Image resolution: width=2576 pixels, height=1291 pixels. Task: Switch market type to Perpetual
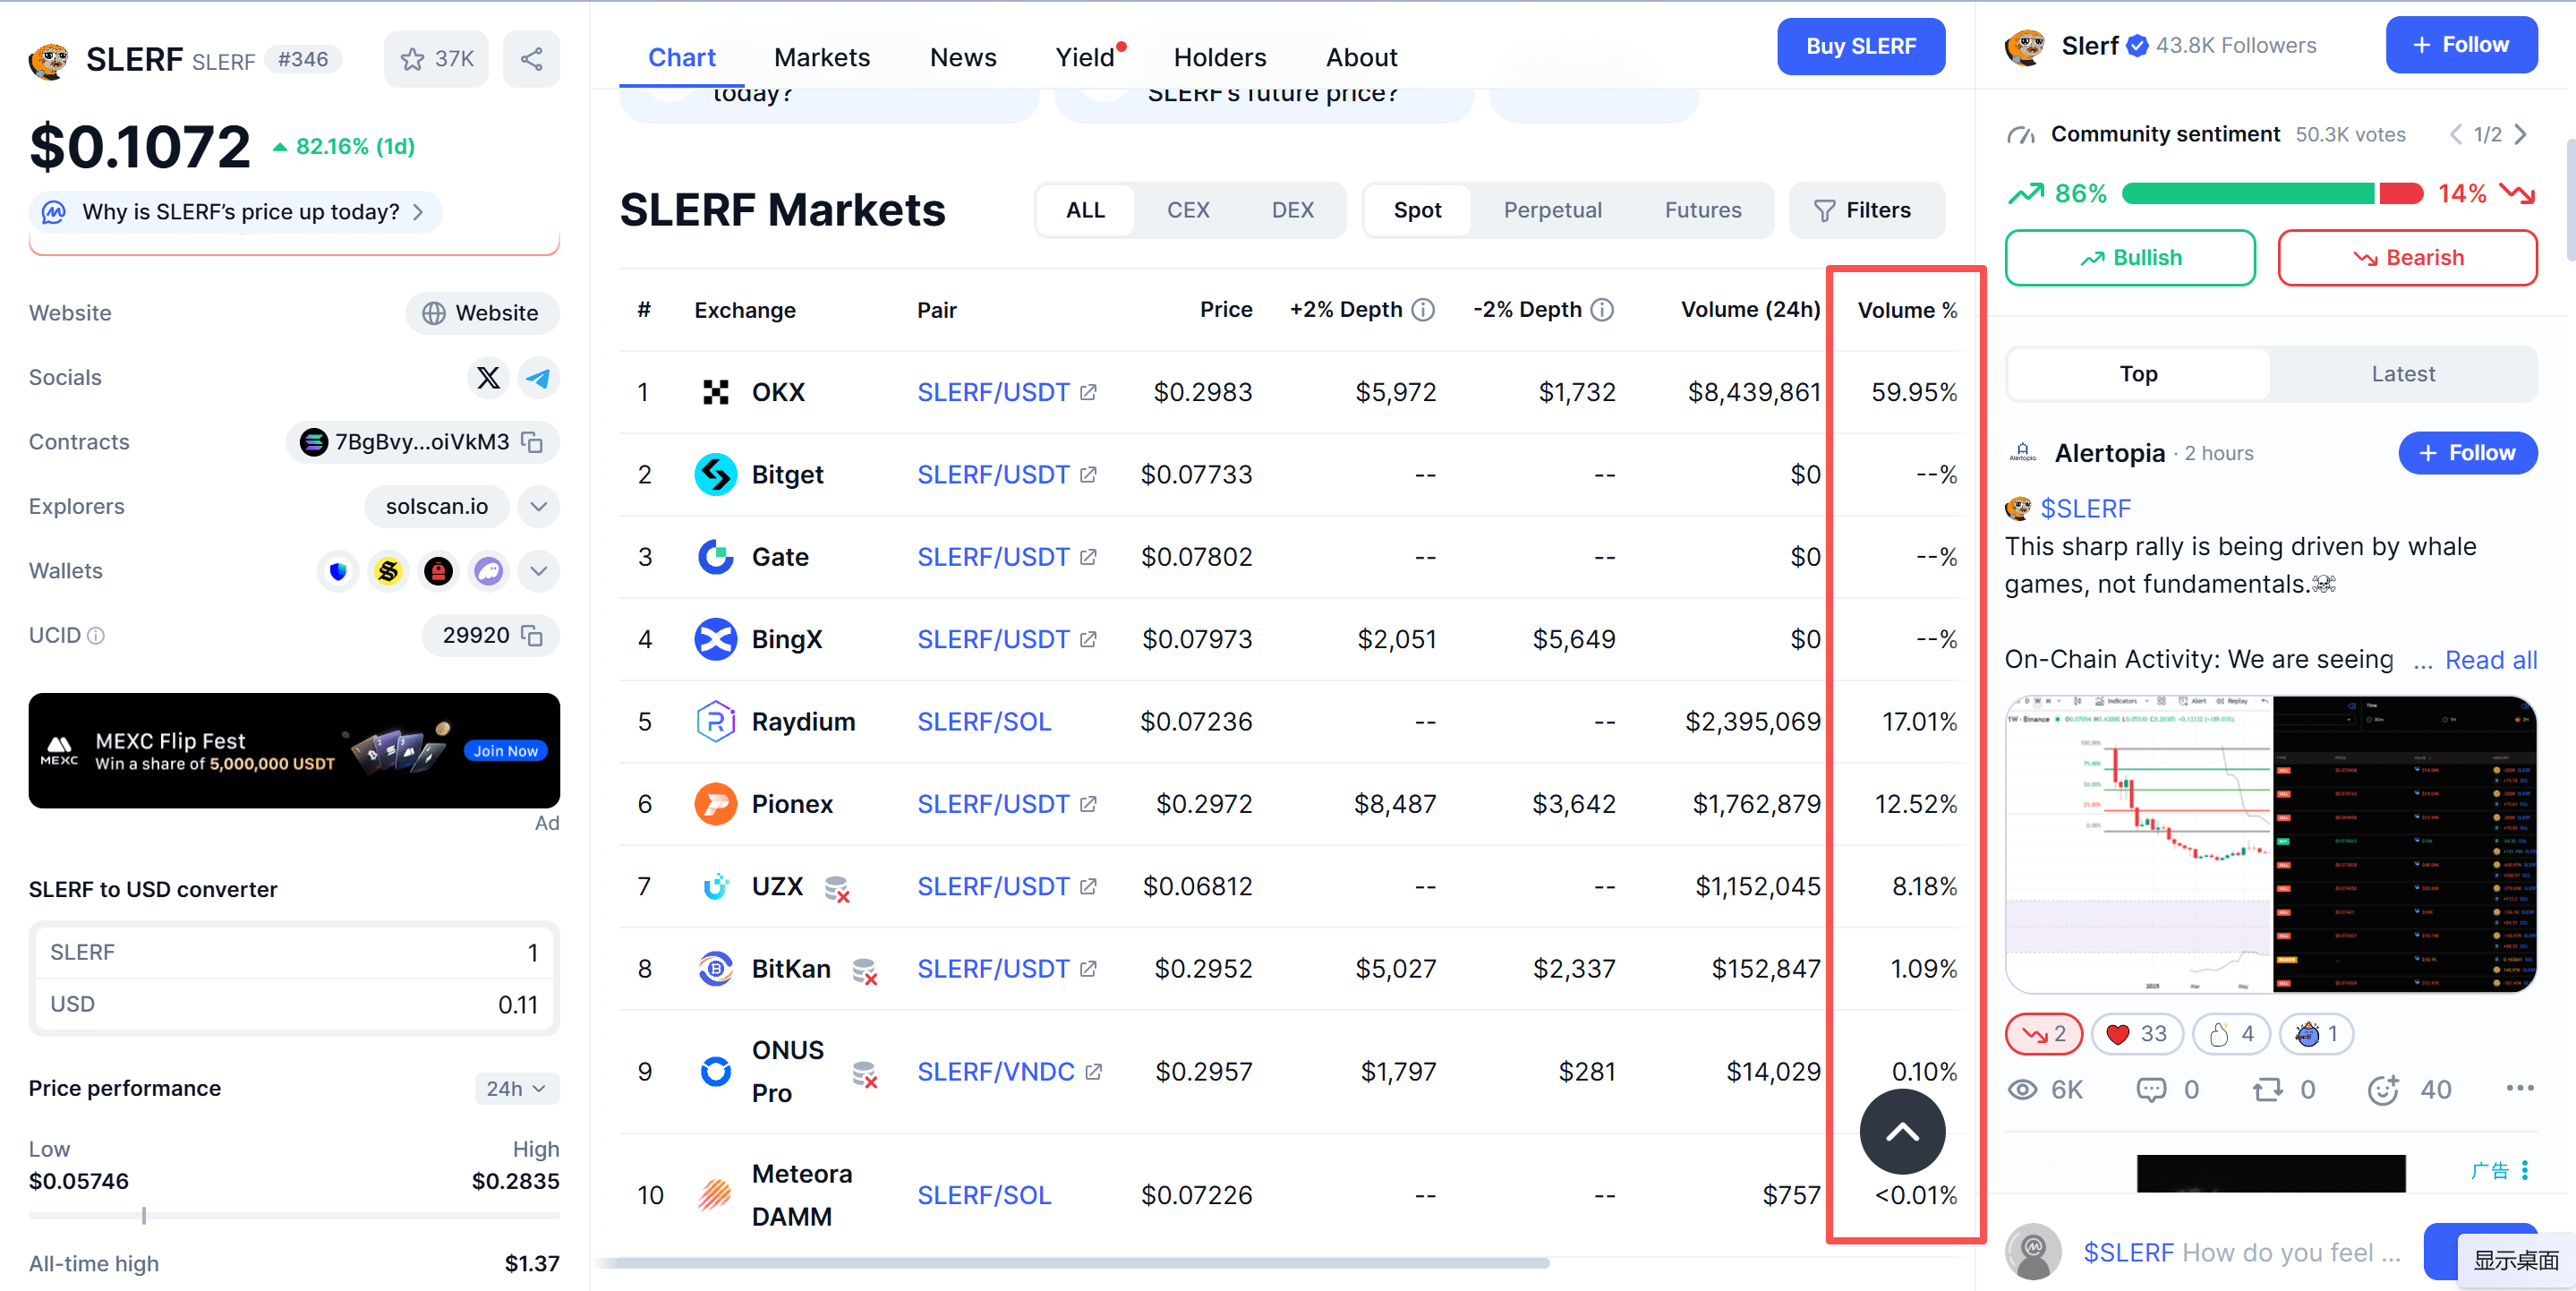[x=1552, y=210]
